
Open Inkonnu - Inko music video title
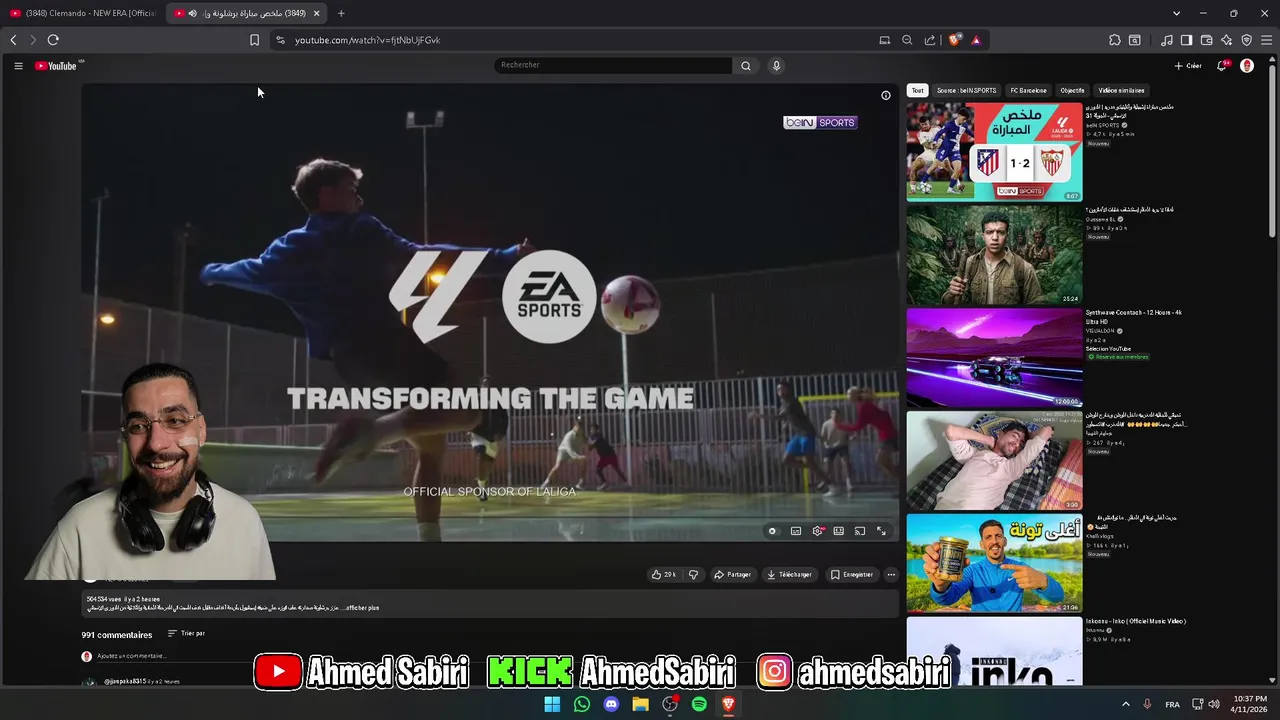pyautogui.click(x=1136, y=621)
